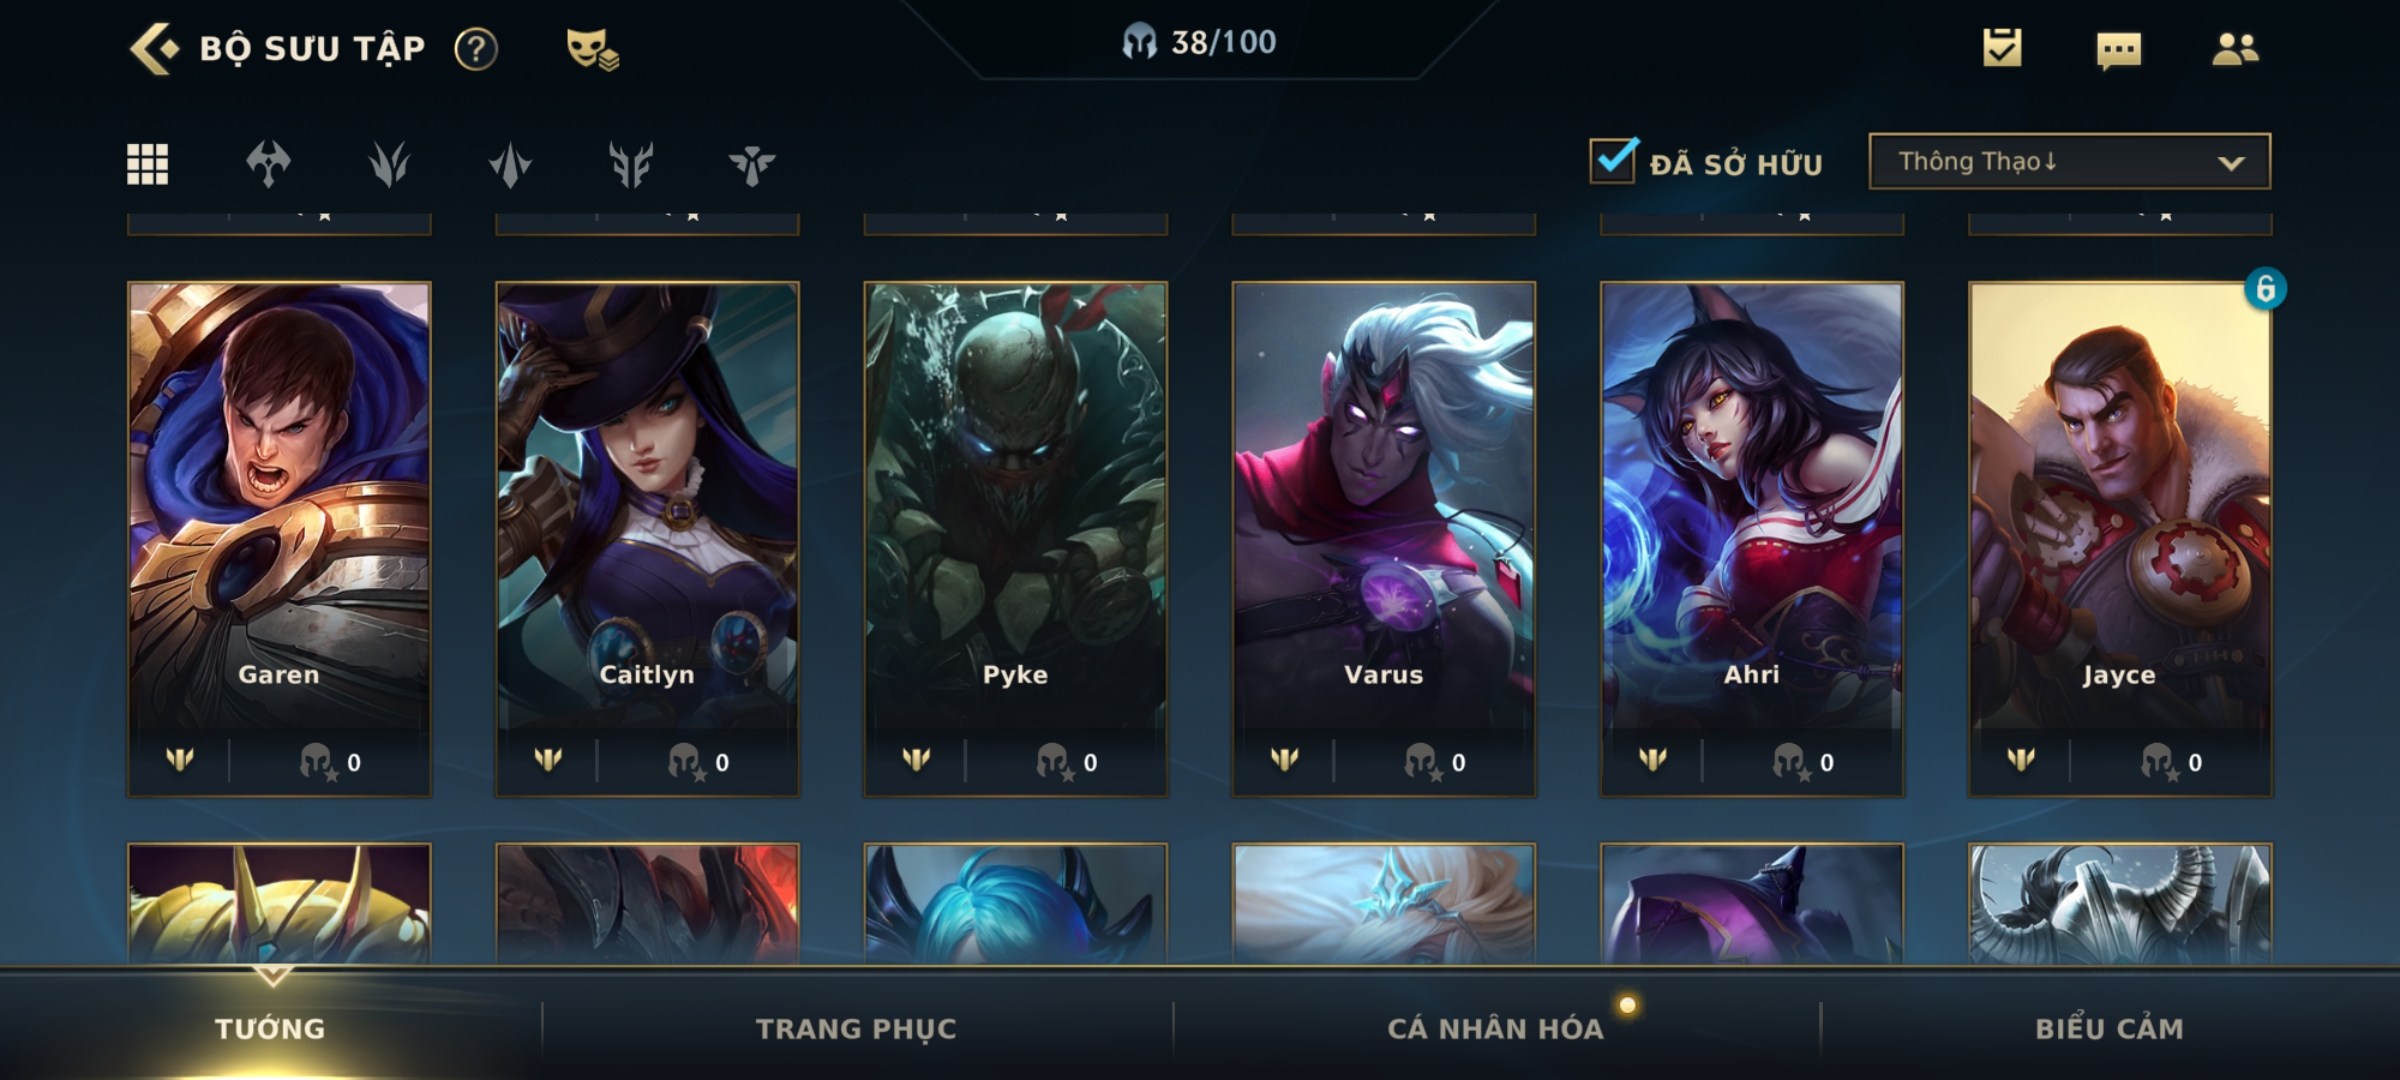Switch to the CÁ NHÂN HÓA tab
Image resolution: width=2400 pixels, height=1080 pixels.
1495,1028
